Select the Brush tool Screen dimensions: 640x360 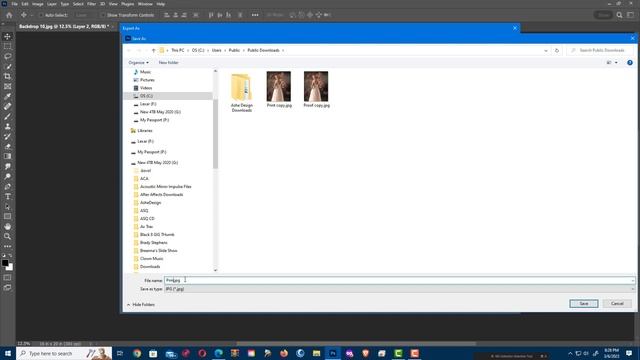[x=7, y=116]
